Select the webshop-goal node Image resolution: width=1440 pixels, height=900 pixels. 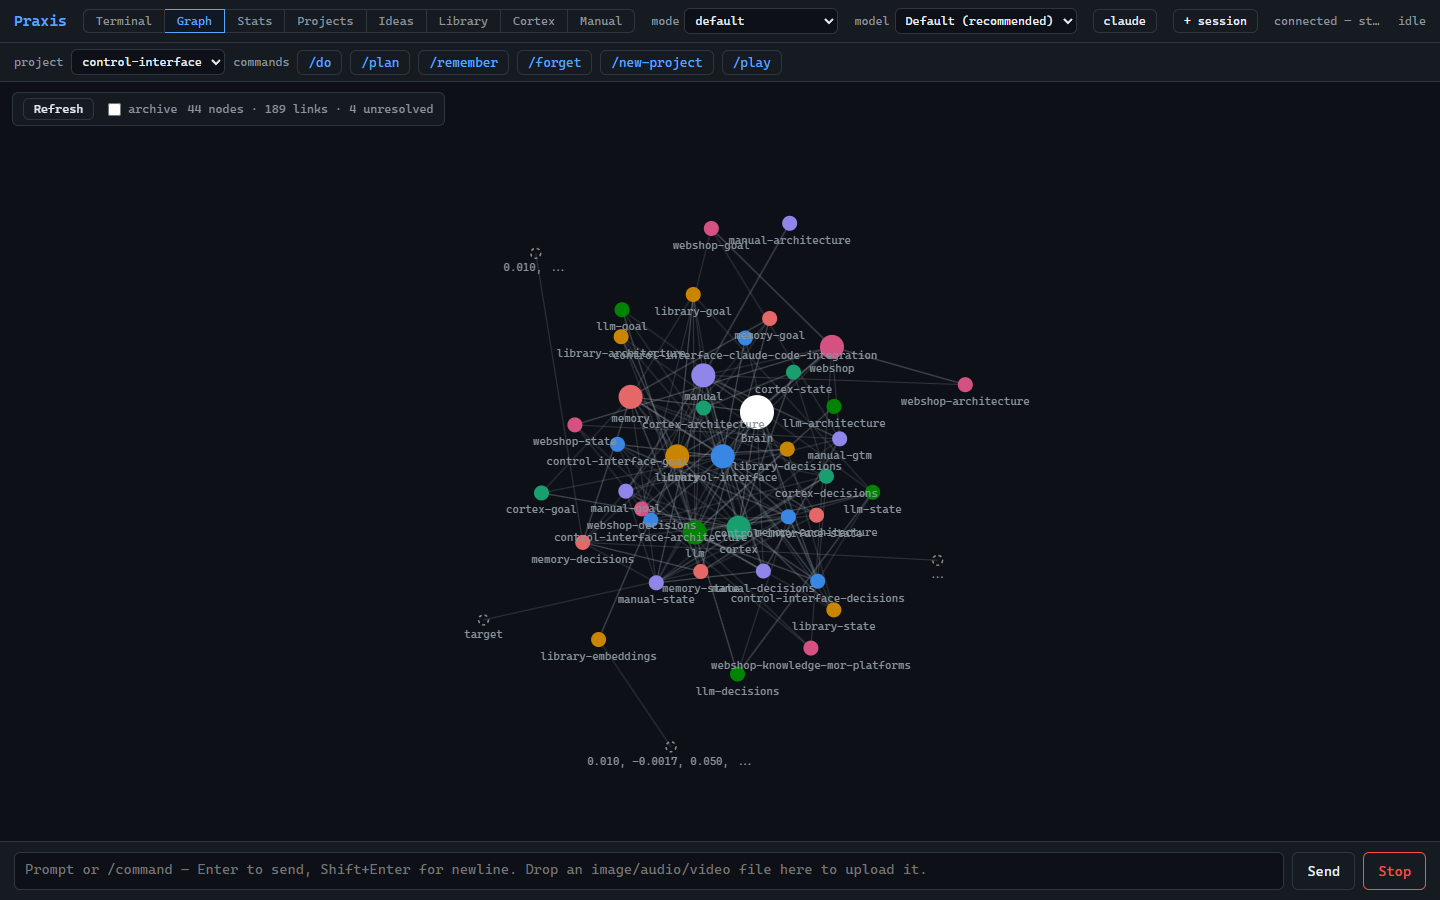click(711, 228)
